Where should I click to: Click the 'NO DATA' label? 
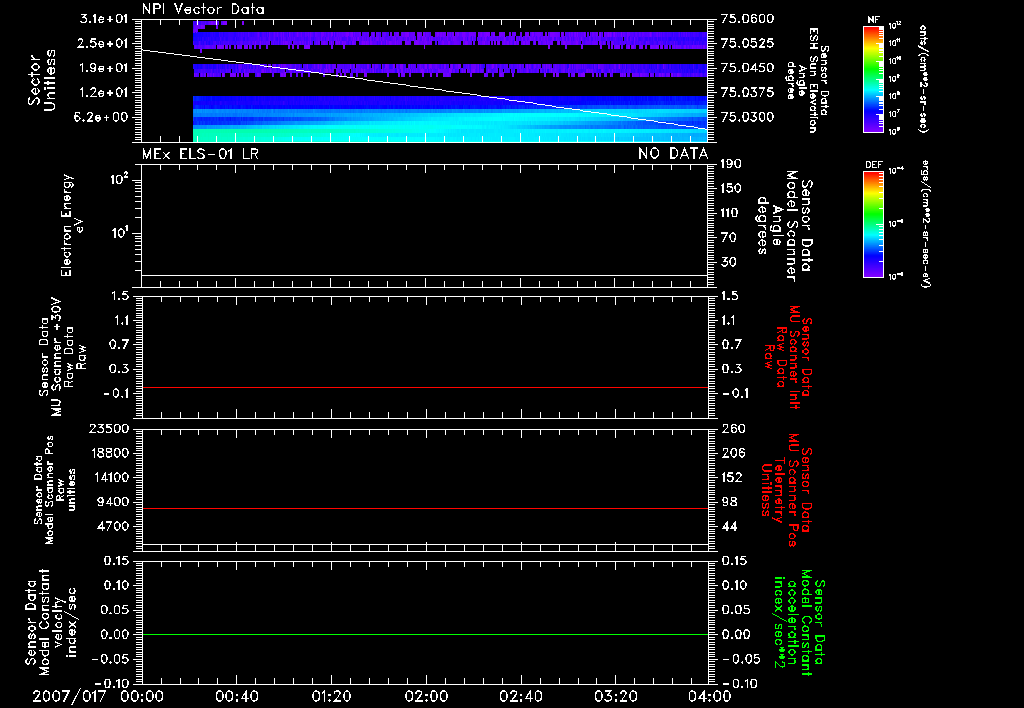click(x=673, y=154)
